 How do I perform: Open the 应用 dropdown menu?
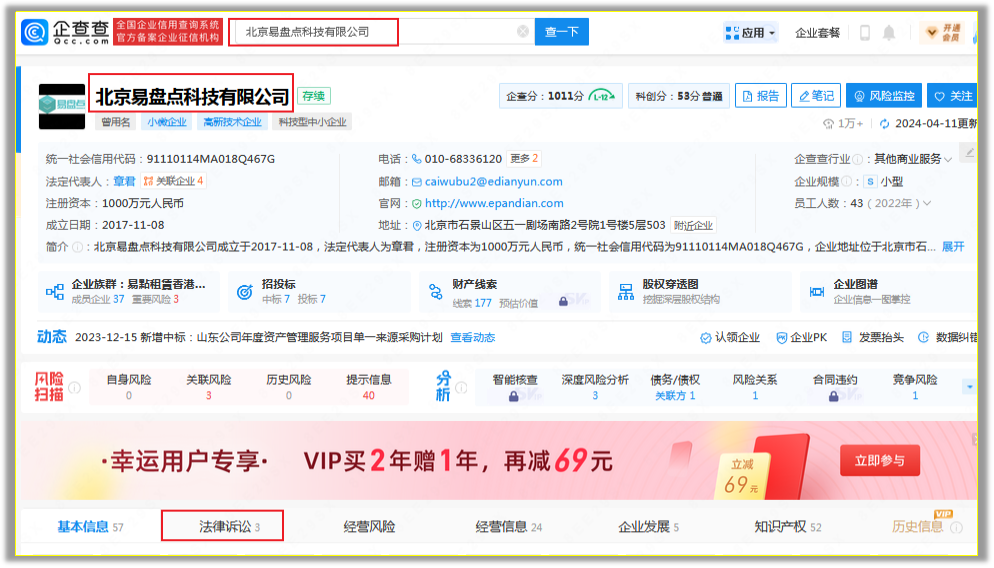751,32
